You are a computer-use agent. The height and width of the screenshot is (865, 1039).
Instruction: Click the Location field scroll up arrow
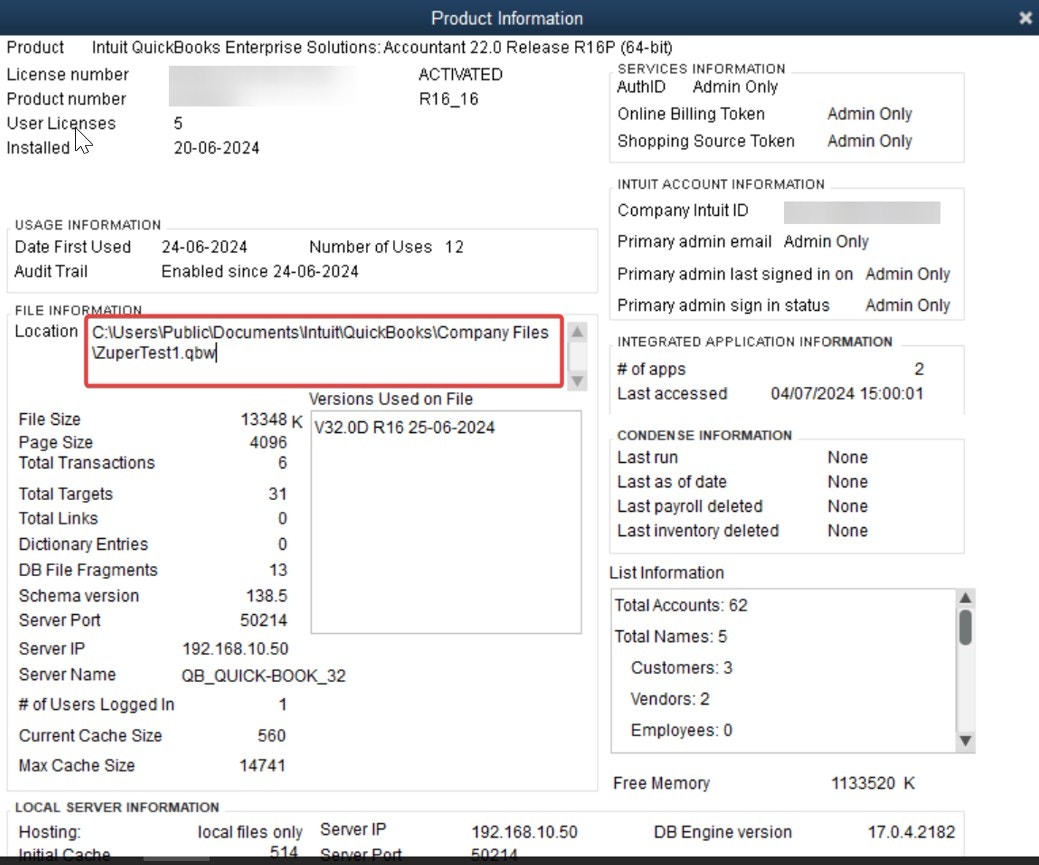578,331
